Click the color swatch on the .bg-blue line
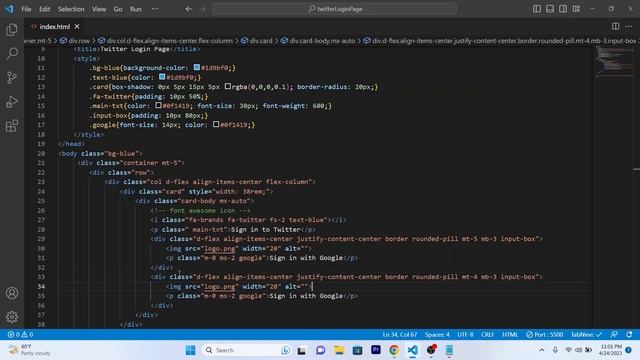The image size is (640, 360). 197,67
